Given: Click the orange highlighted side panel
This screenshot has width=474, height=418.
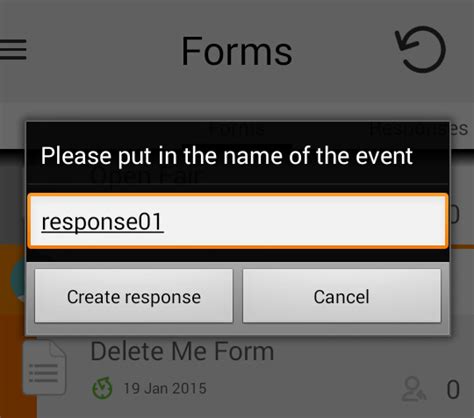Looking at the screenshot, I should (x=18, y=332).
